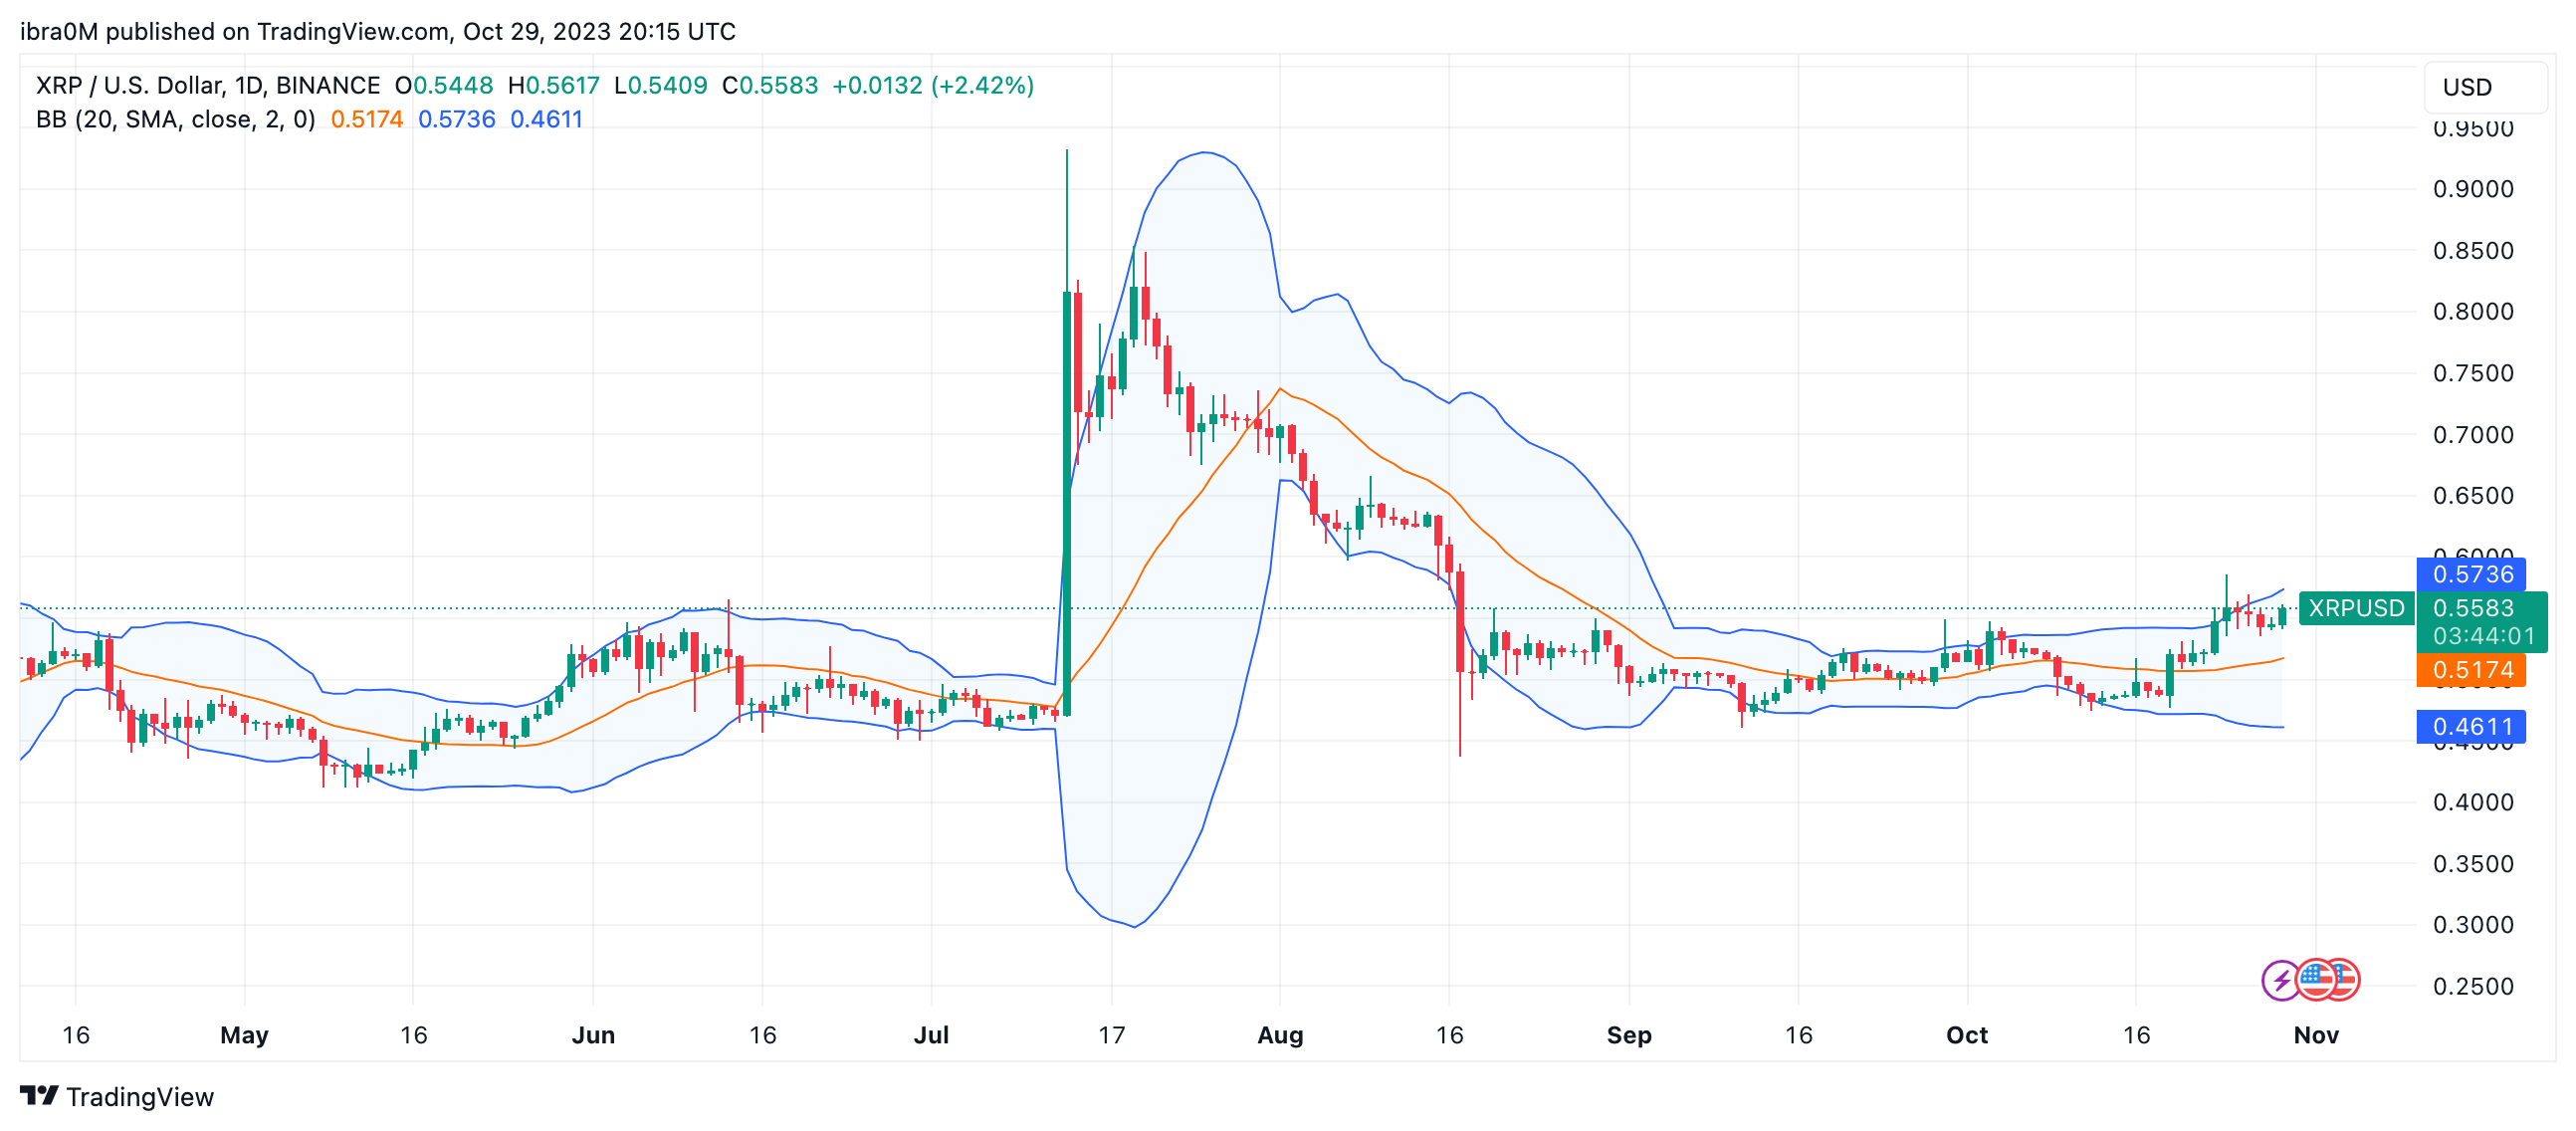This screenshot has width=2576, height=1131.
Task: Click the orange 0.5174 basis price tag
Action: pos(2471,670)
